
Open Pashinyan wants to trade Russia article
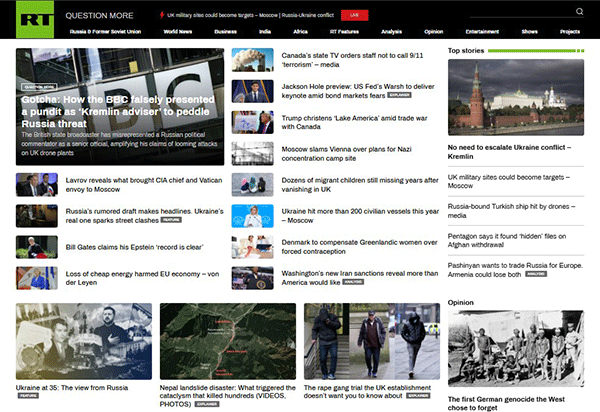515,270
